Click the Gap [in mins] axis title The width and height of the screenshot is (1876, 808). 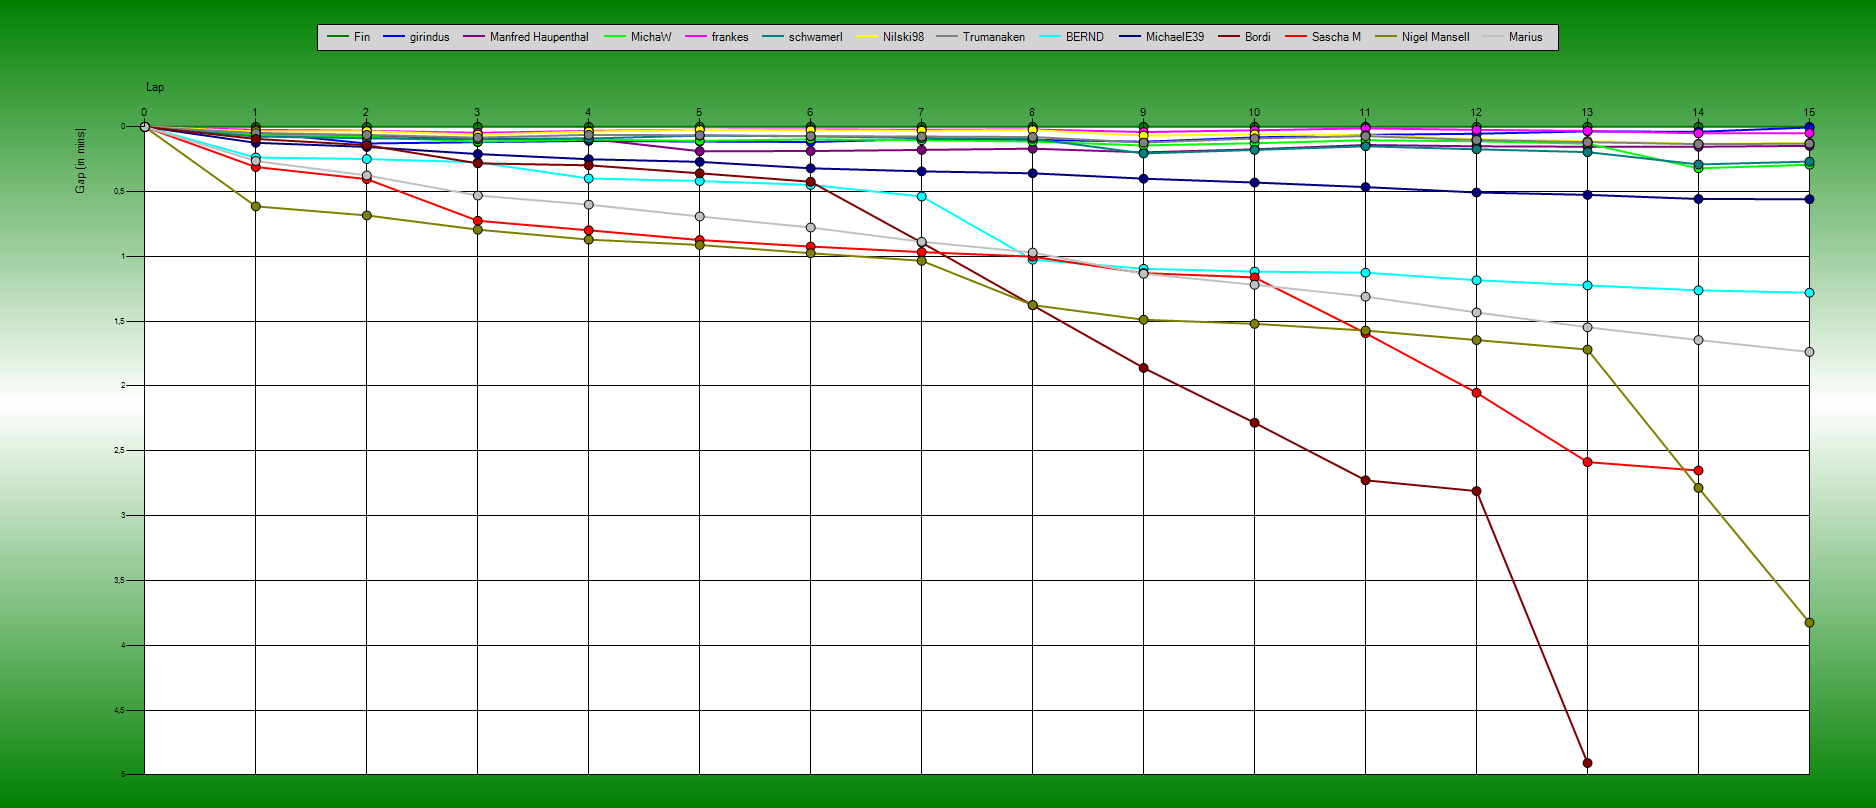pyautogui.click(x=81, y=160)
